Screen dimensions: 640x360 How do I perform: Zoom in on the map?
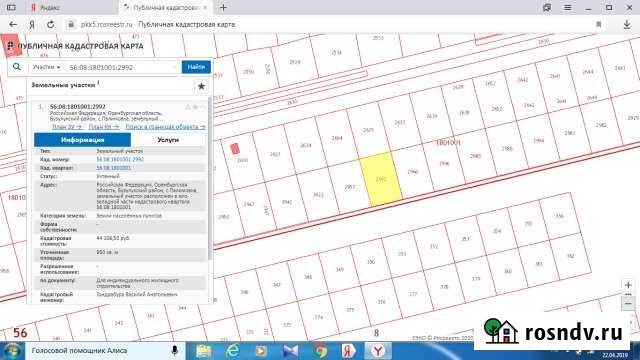click(x=628, y=285)
